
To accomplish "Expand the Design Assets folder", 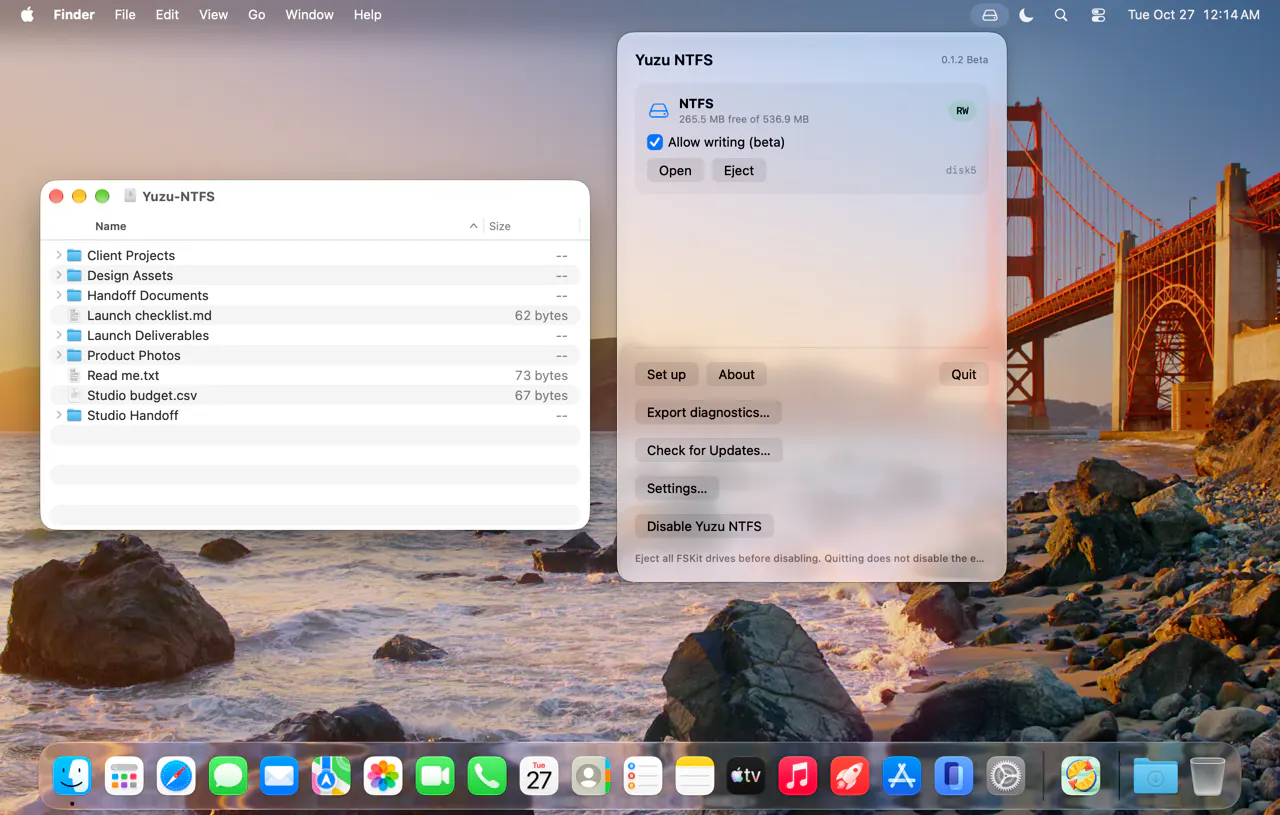I will pyautogui.click(x=59, y=275).
